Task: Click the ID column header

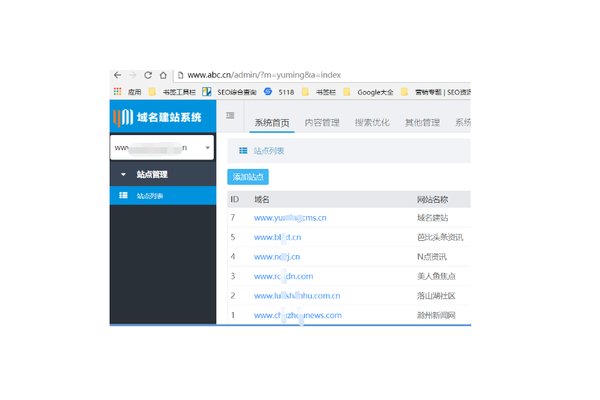Action: (234, 199)
